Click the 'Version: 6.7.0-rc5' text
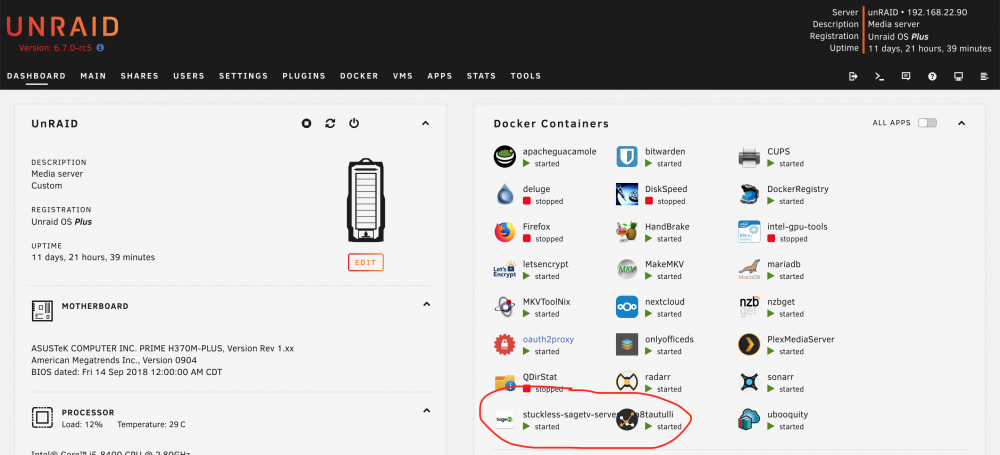Image resolution: width=1000 pixels, height=455 pixels. coord(56,48)
